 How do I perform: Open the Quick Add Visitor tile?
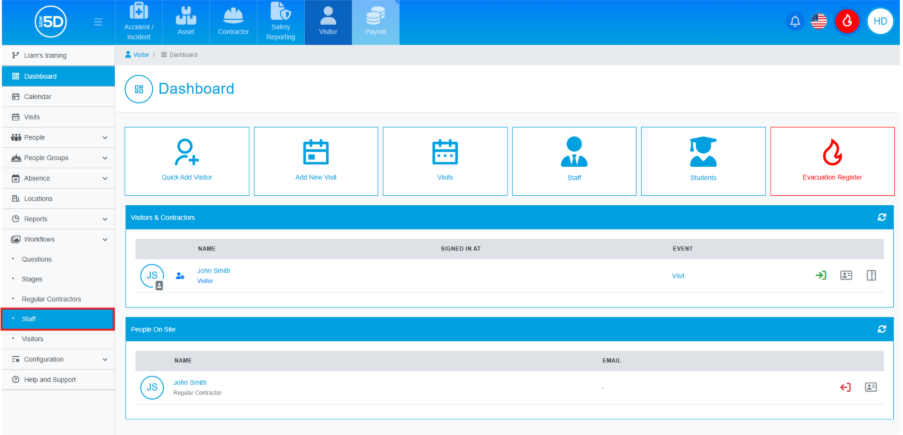click(x=187, y=160)
